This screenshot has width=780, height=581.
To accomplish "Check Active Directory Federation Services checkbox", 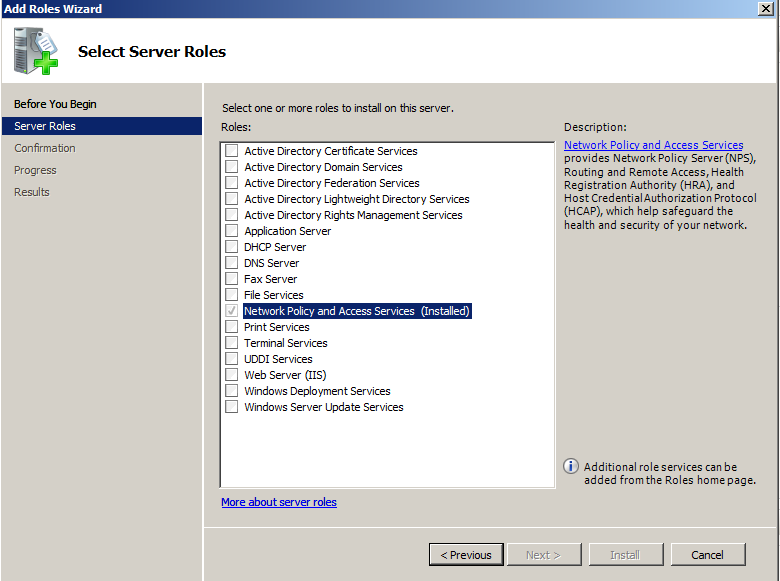I will pos(231,183).
